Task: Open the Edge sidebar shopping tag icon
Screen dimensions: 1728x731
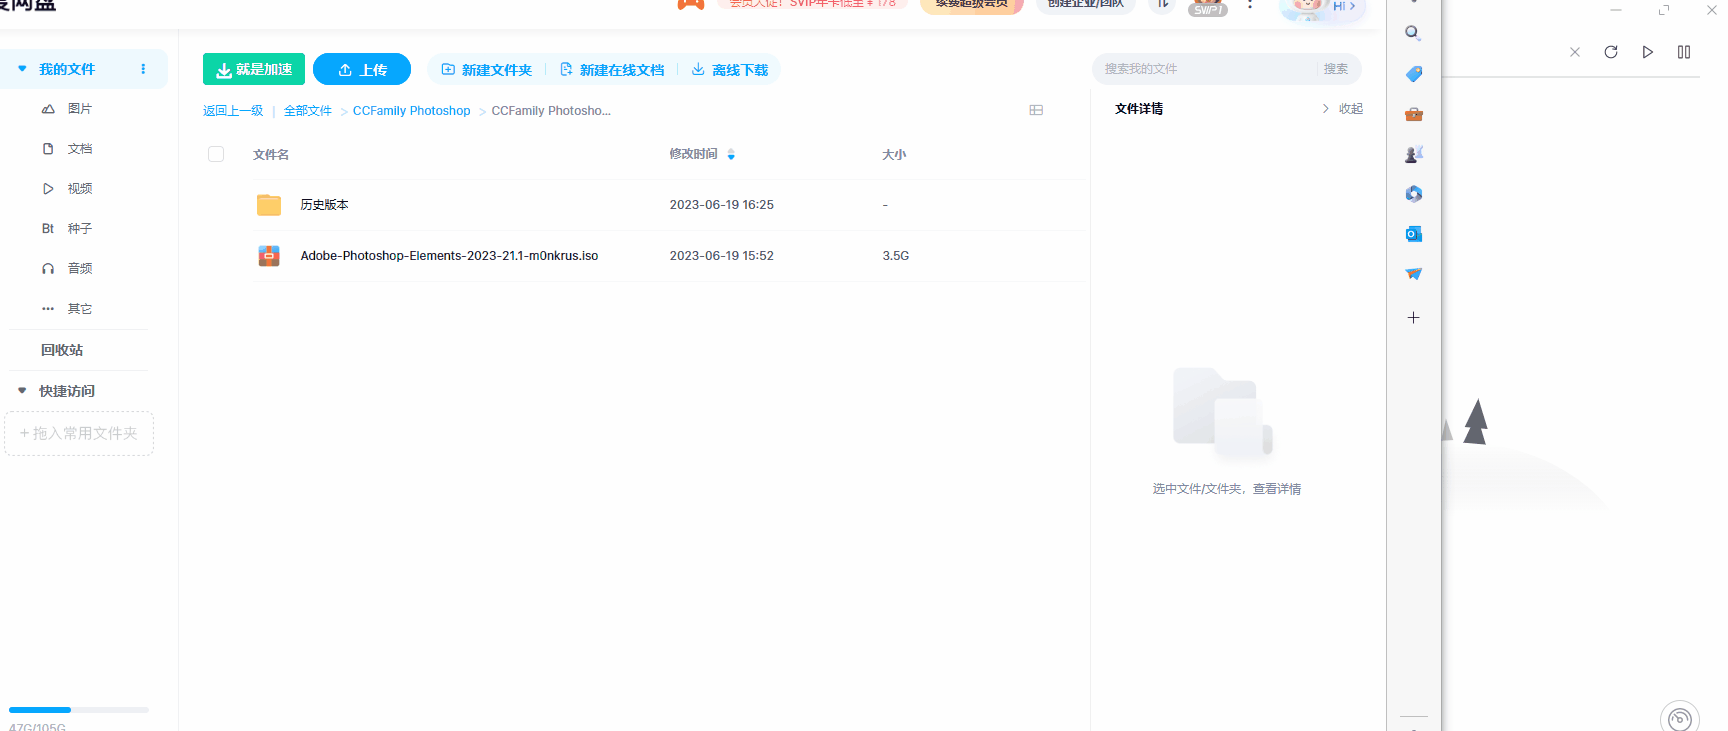Action: pos(1413,74)
